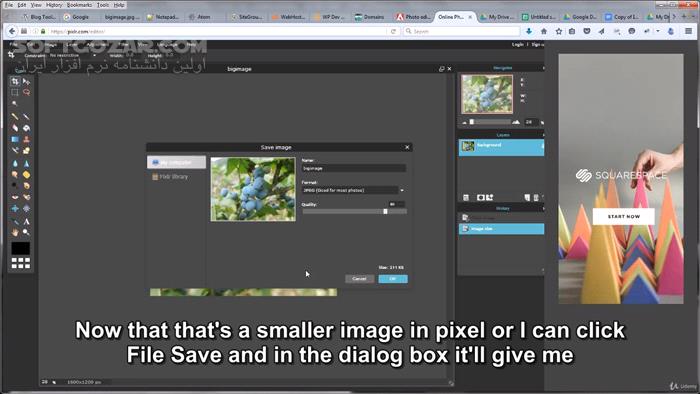Select the Move tool

coord(26,81)
